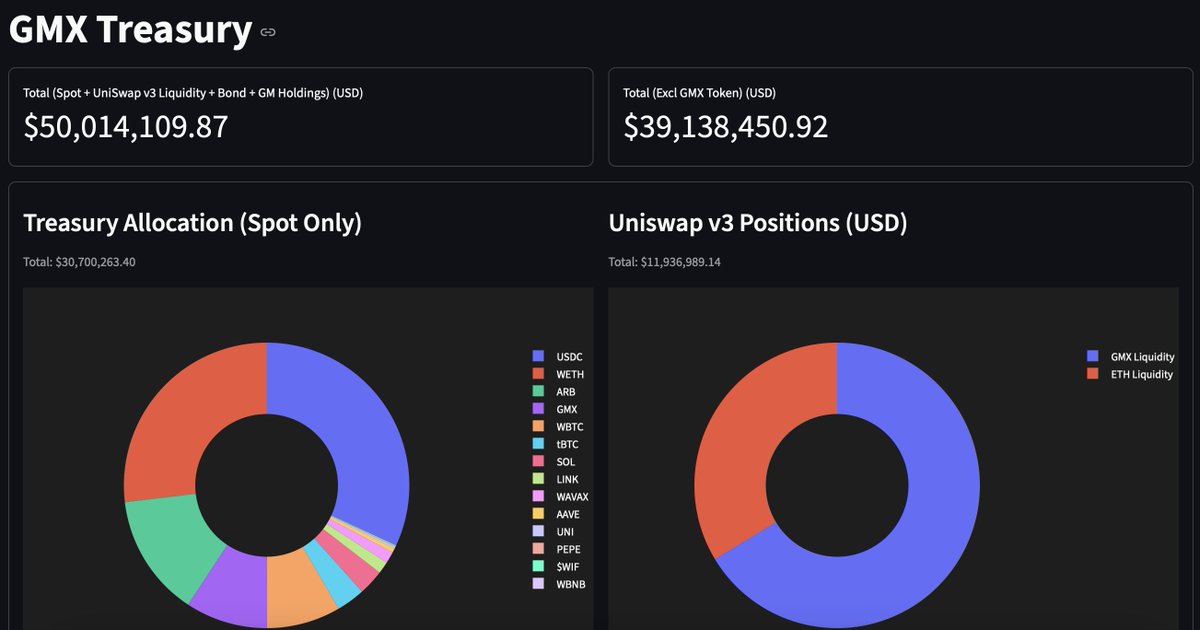
Task: Click the Uniswap v3 Positions (USD) heading
Action: pyautogui.click(x=758, y=223)
